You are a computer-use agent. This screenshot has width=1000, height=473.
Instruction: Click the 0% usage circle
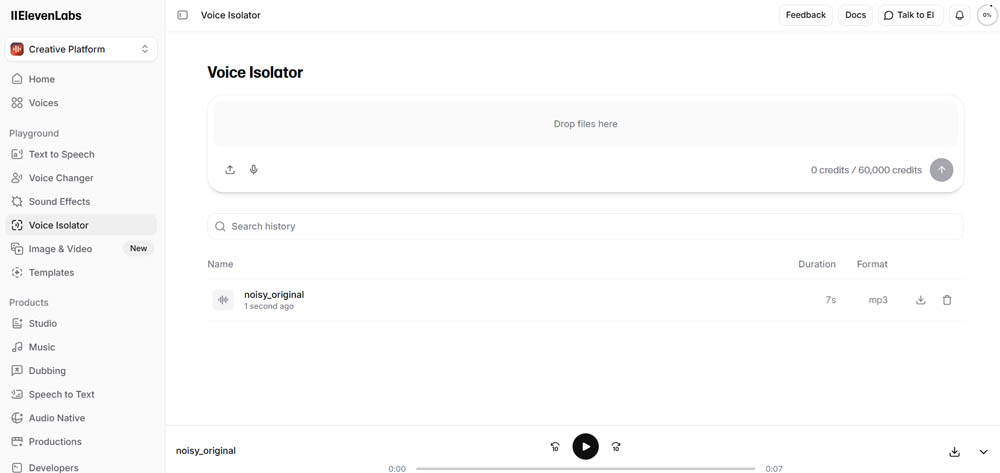(987, 15)
